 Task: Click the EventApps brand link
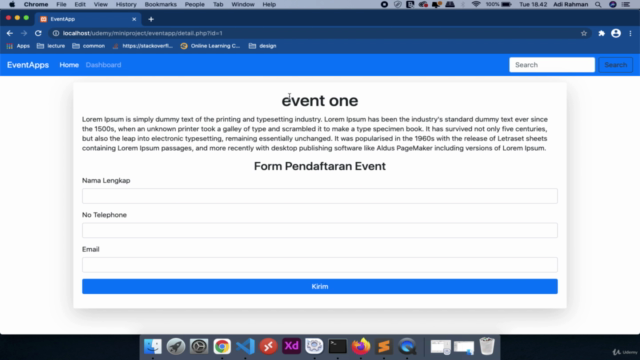[28, 65]
